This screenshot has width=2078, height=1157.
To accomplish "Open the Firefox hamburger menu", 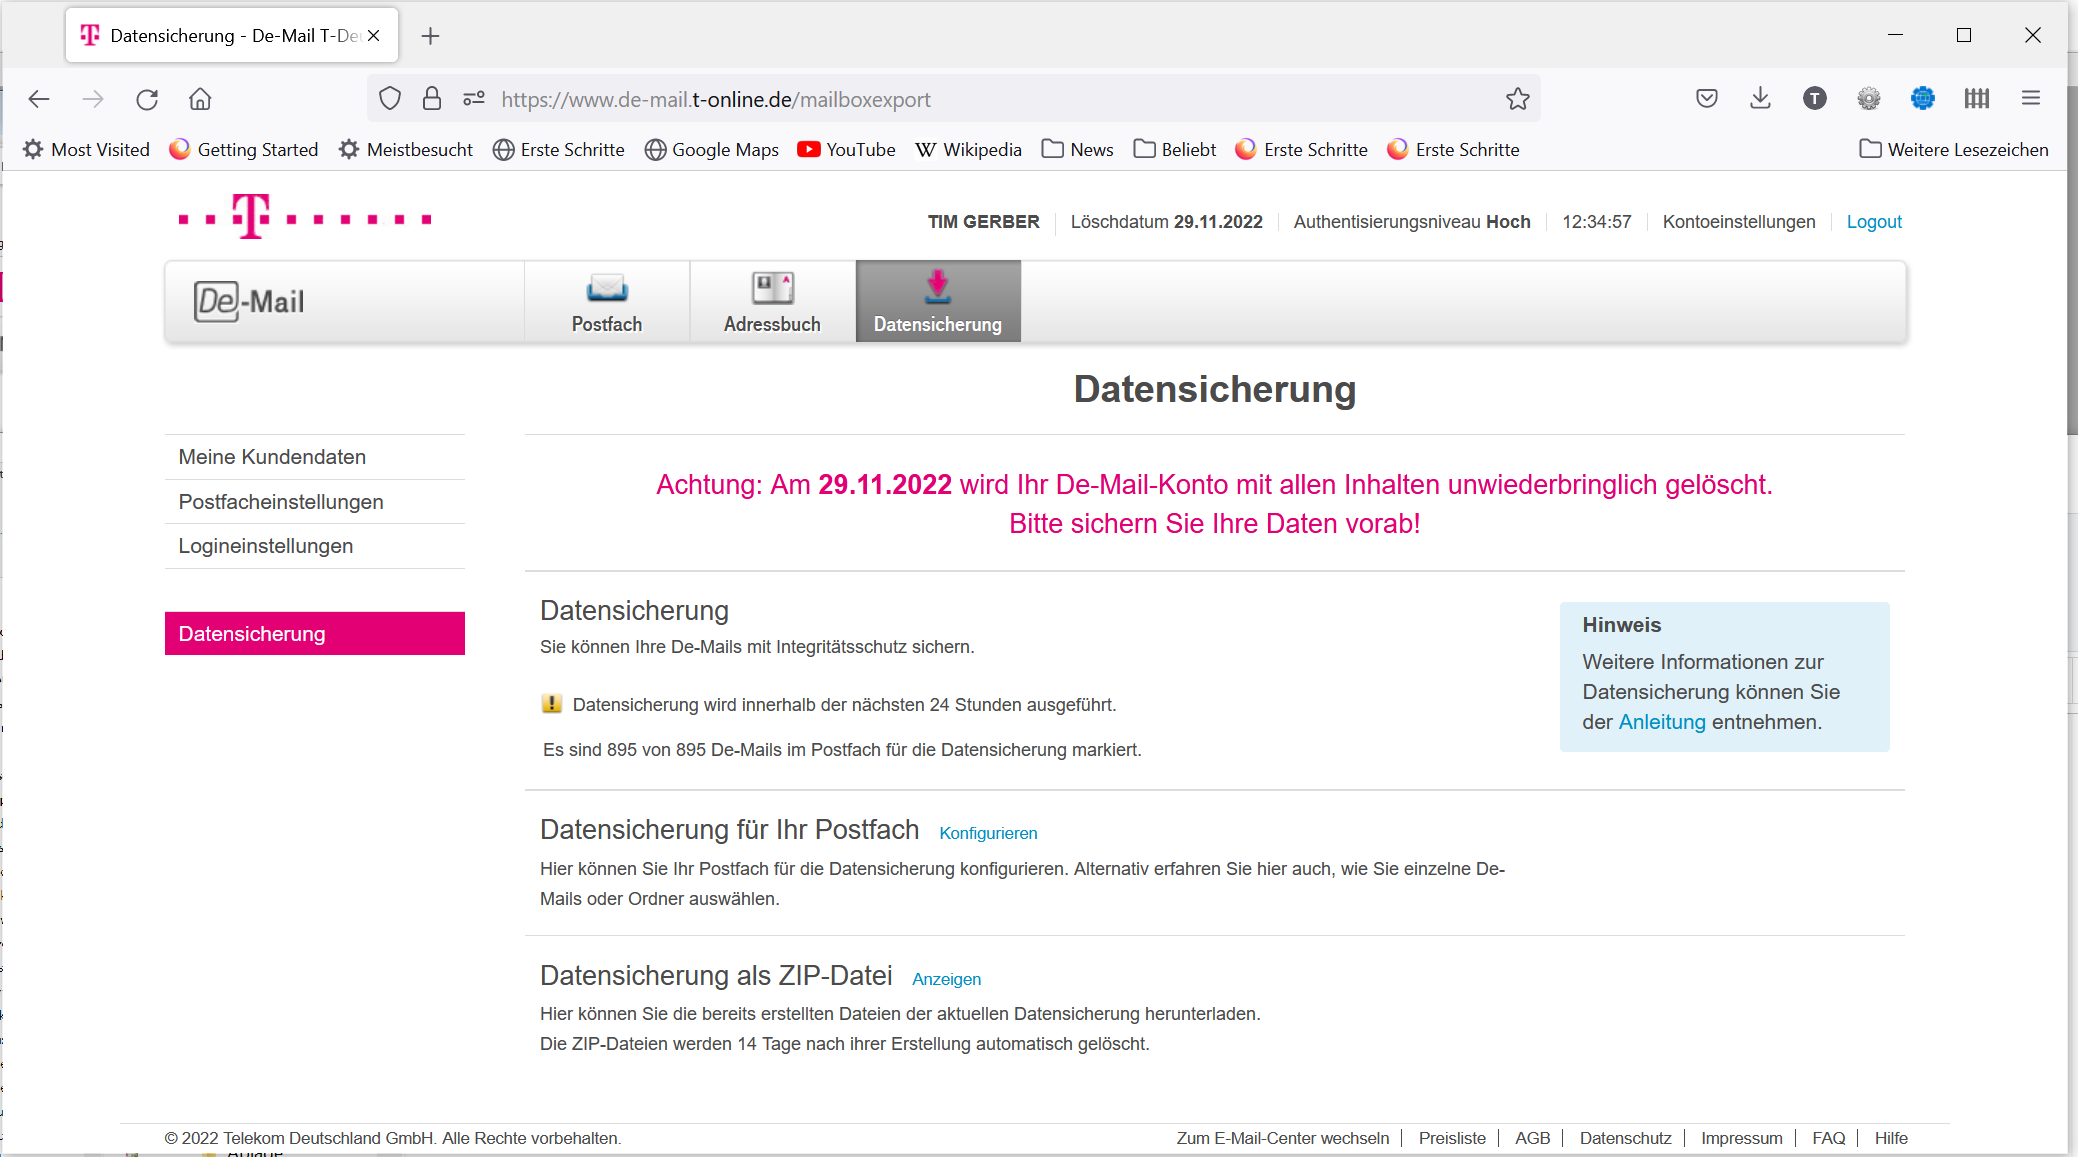I will [x=2030, y=98].
